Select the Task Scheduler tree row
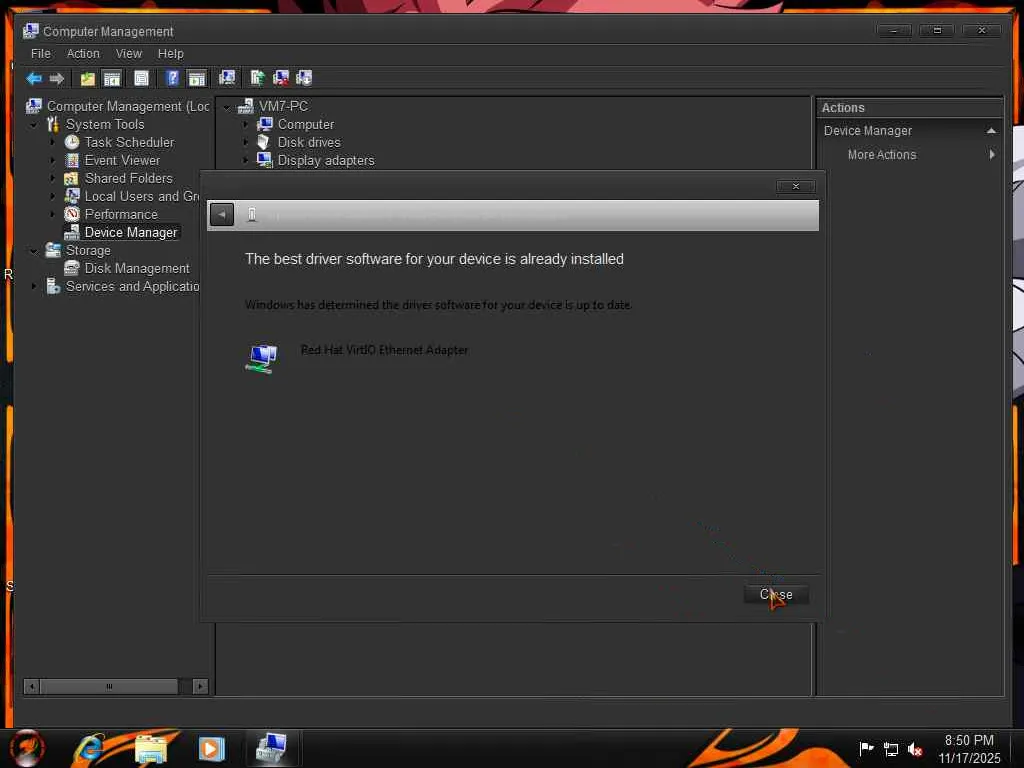This screenshot has width=1024, height=768. pos(129,142)
